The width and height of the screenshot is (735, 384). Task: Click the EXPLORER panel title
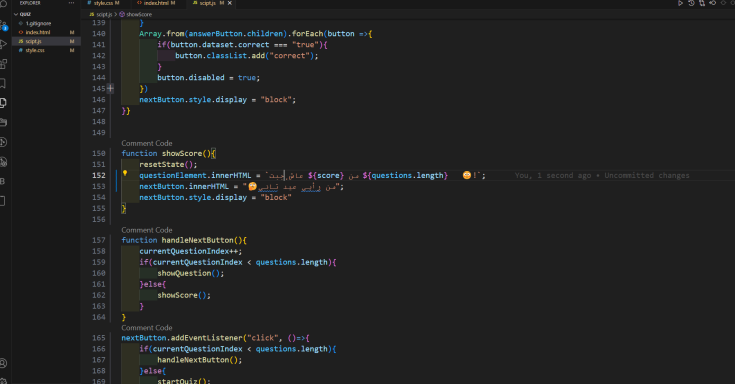(x=29, y=3)
